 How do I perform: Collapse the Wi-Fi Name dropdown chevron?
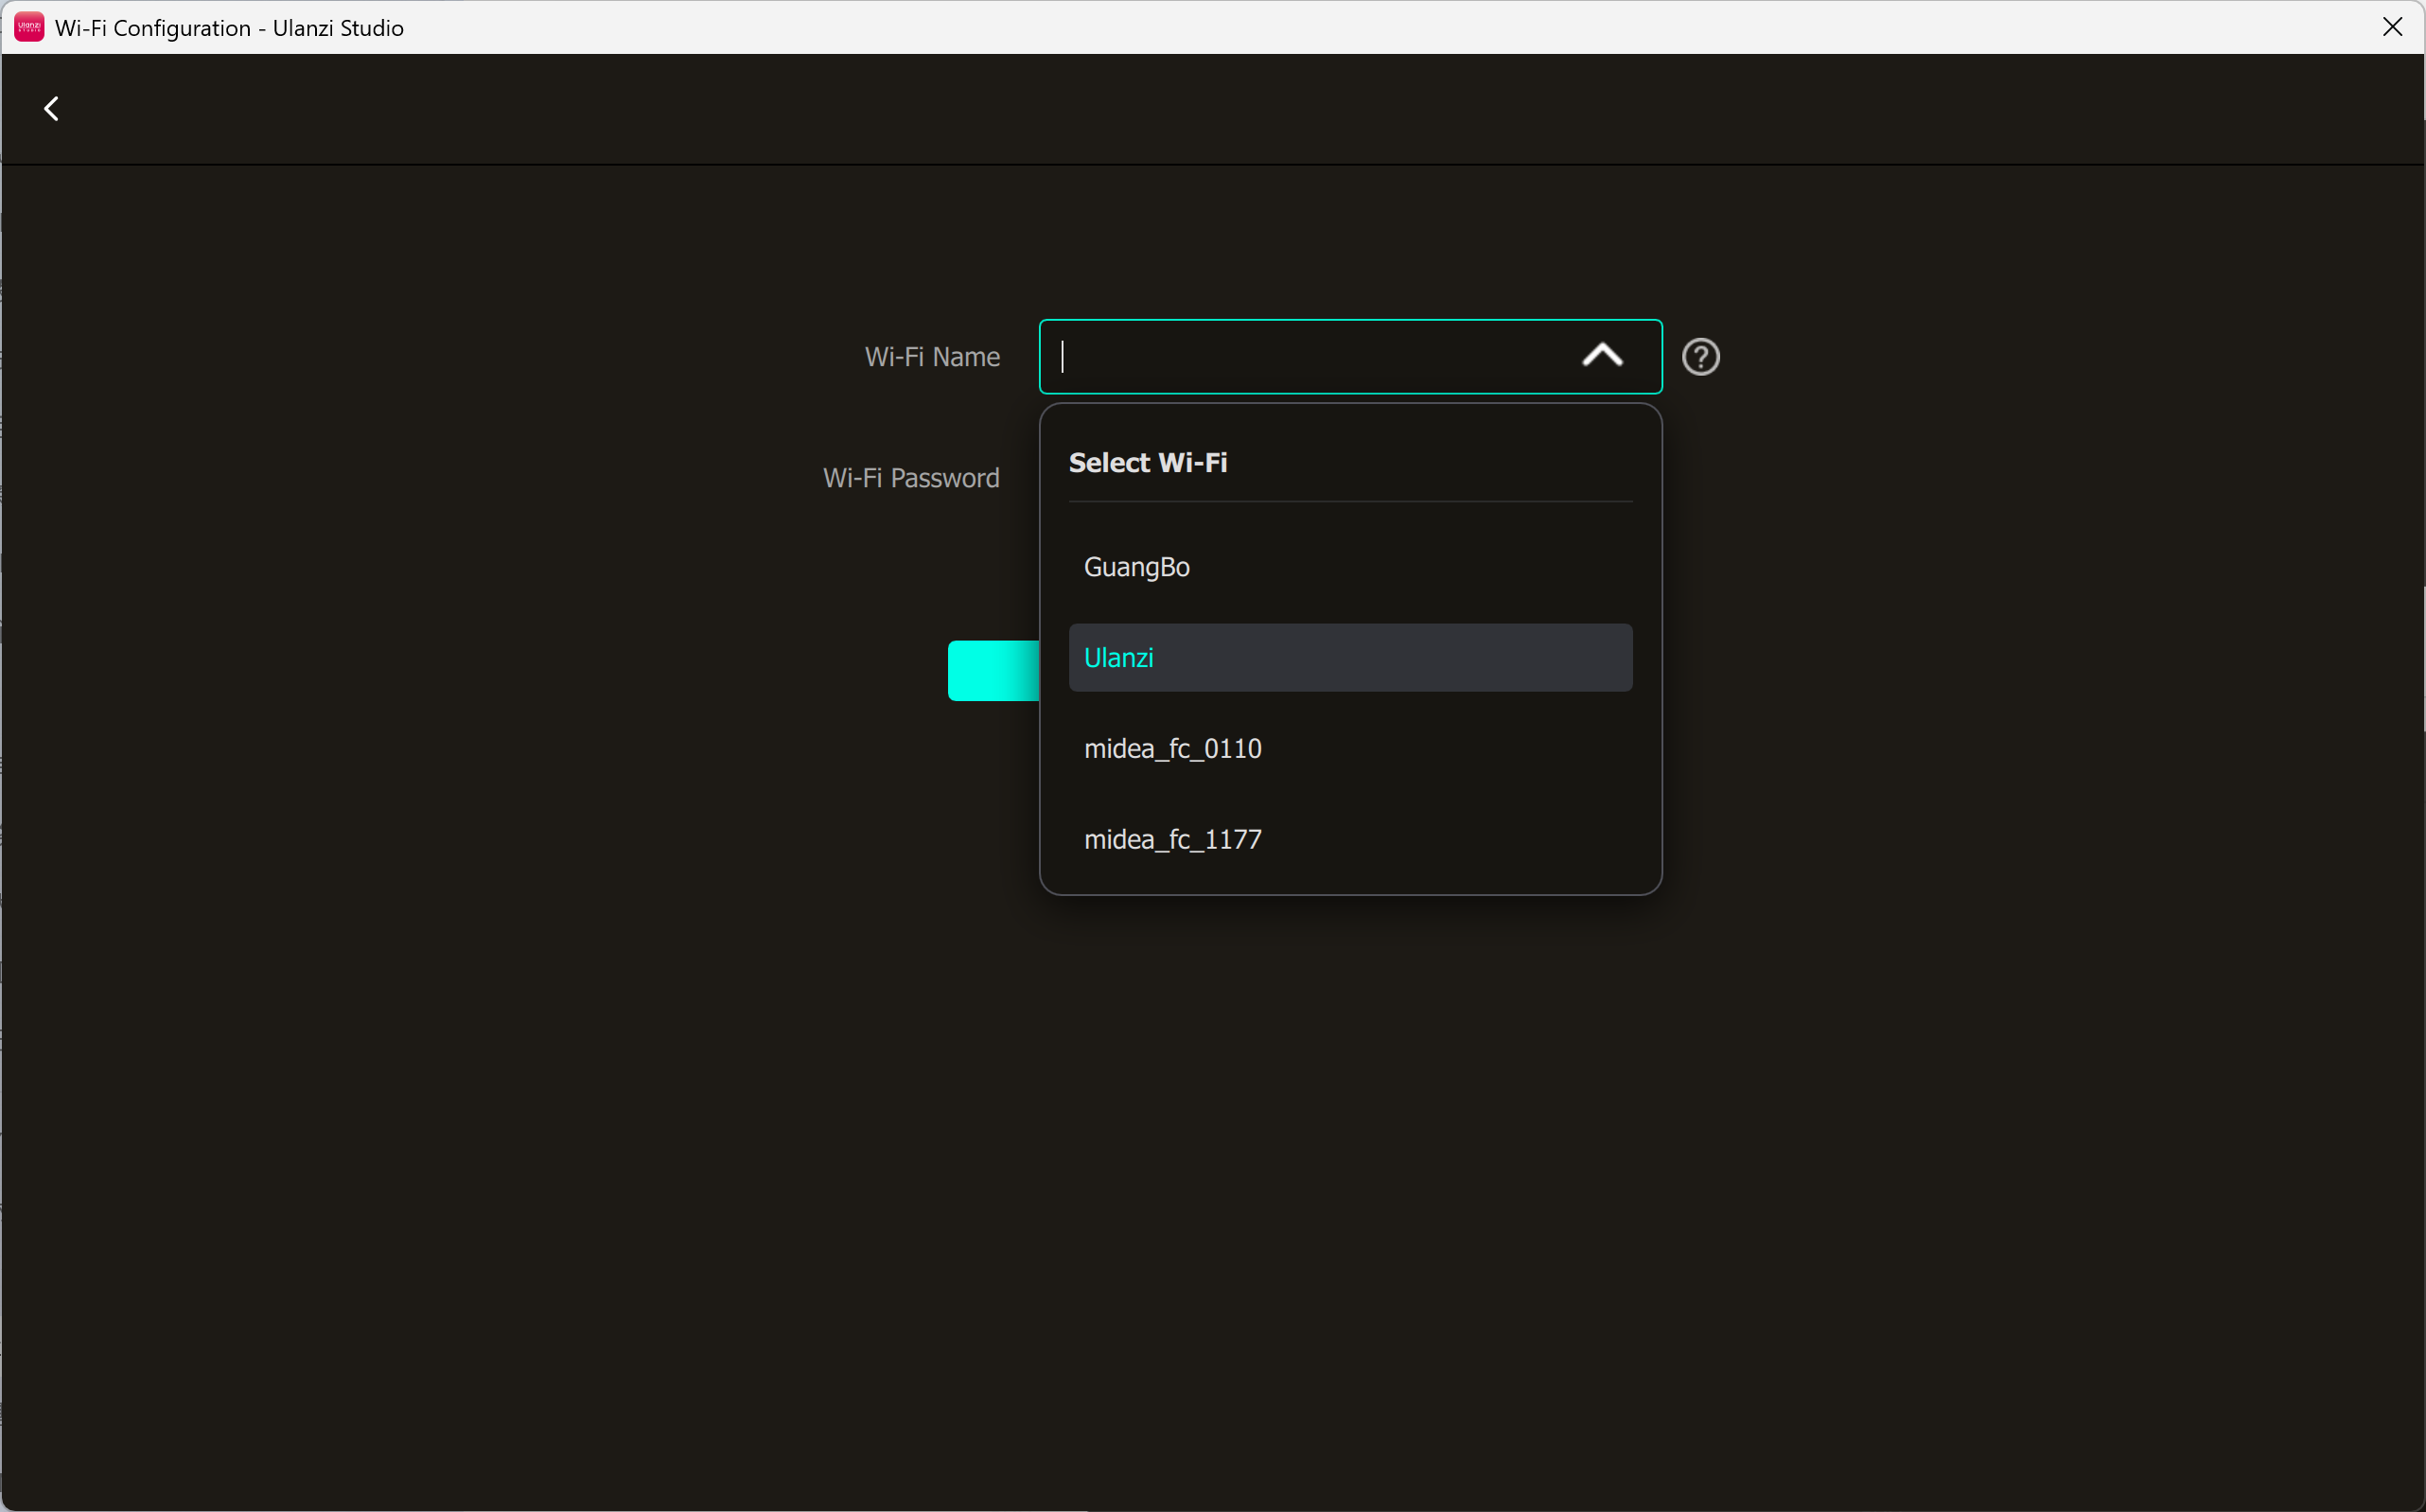point(1602,356)
